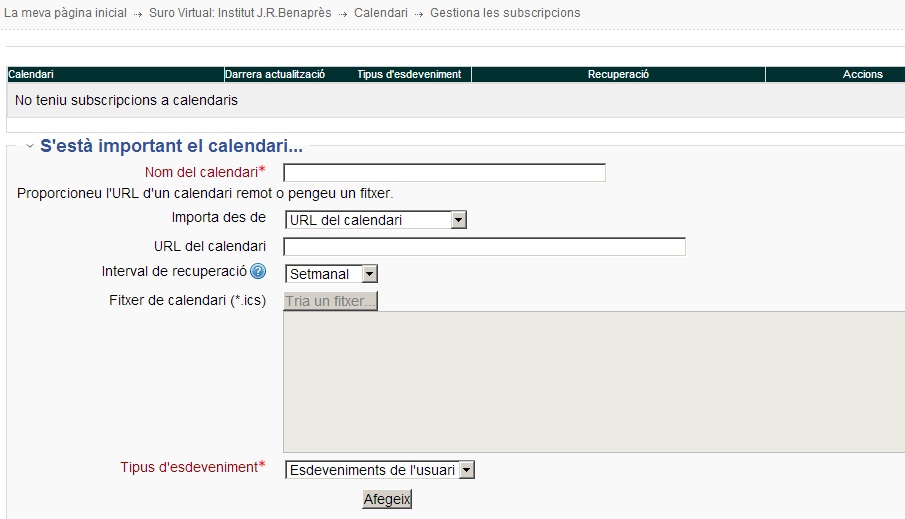Image resolution: width=905 pixels, height=519 pixels.
Task: Collapse the S'està important el calendari section
Action: (30, 146)
